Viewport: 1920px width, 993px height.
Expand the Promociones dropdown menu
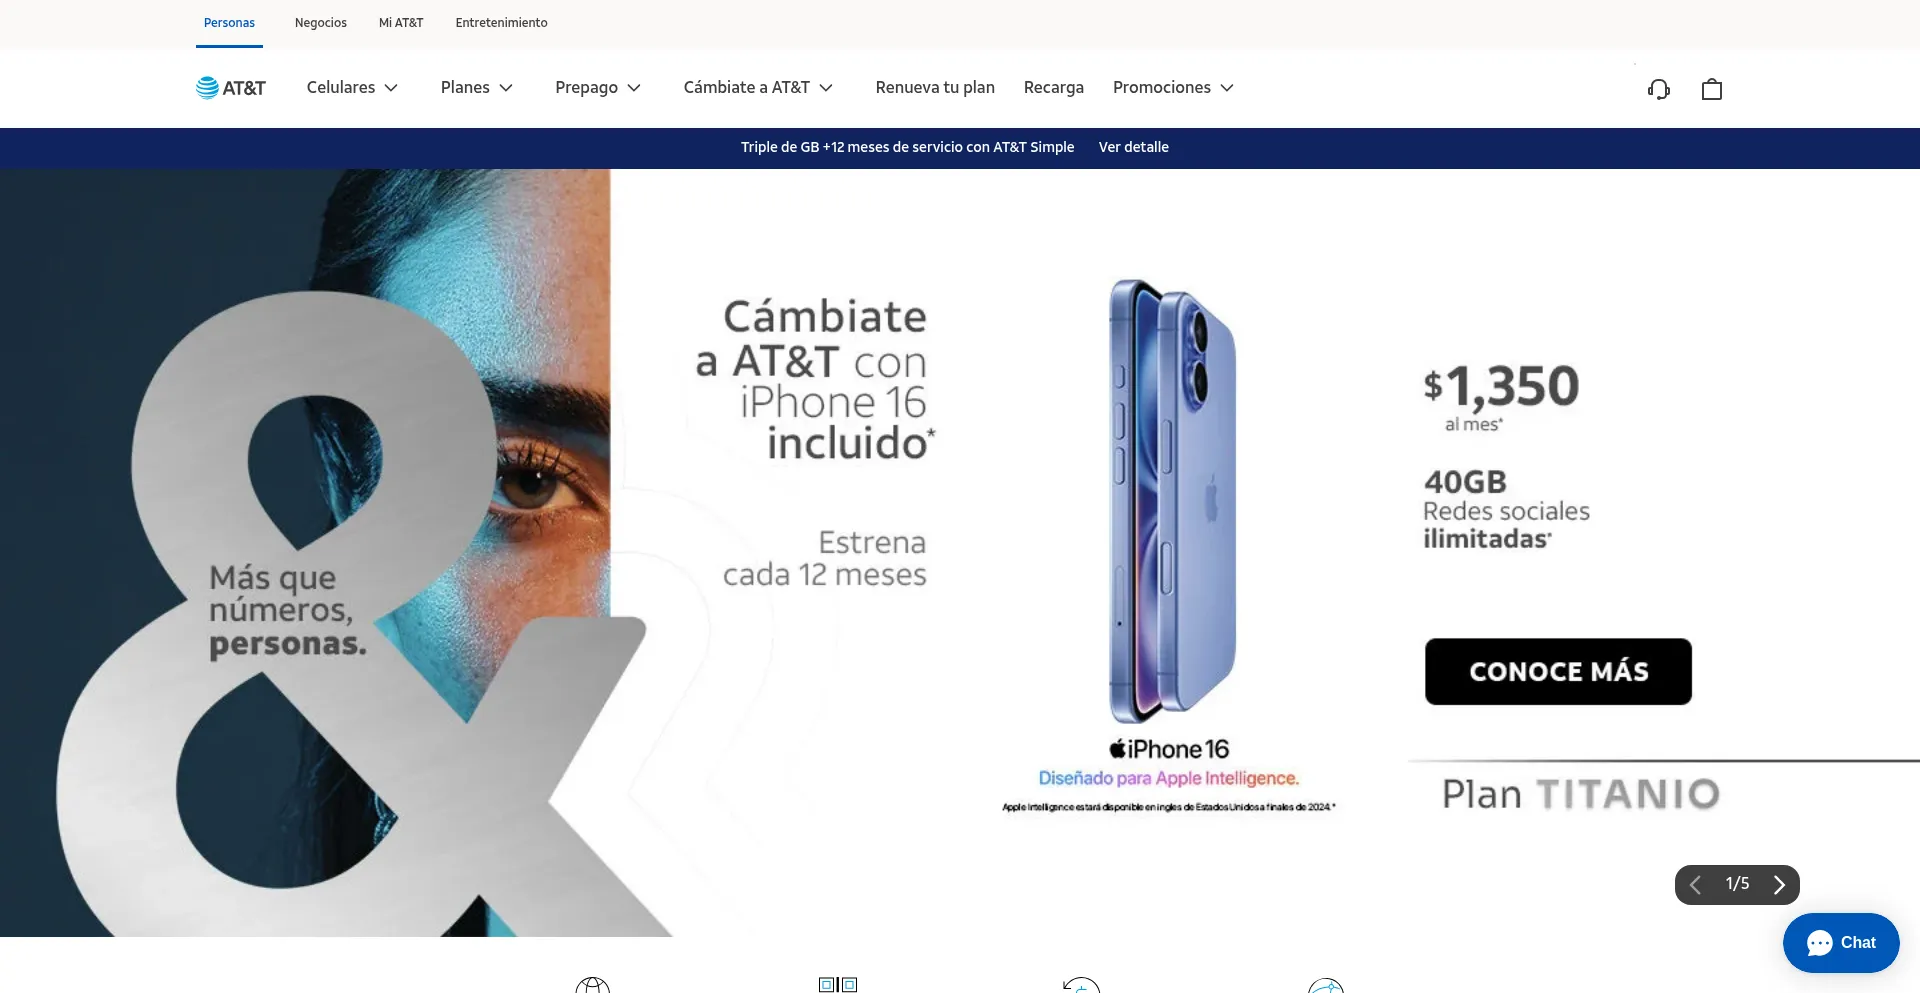point(1173,88)
